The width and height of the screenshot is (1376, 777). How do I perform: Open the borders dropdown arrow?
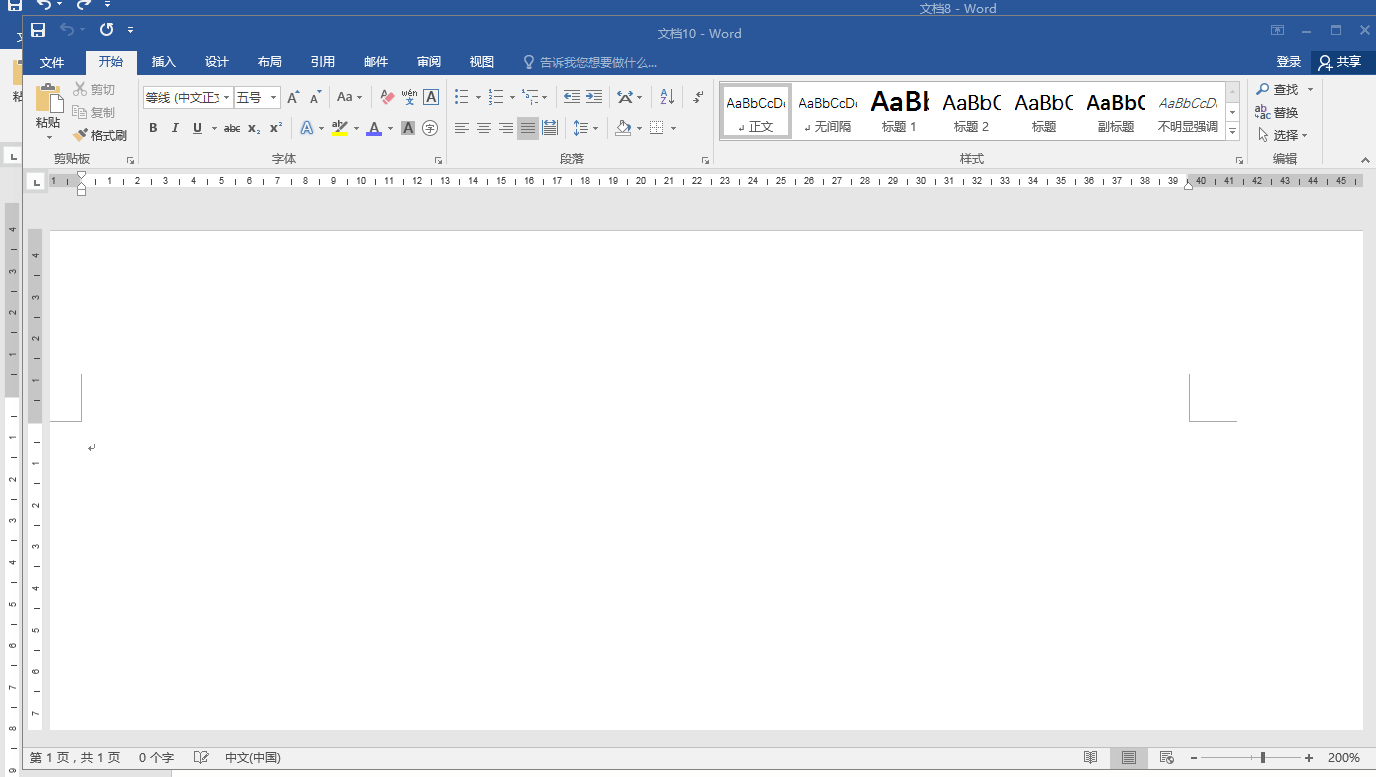(674, 128)
